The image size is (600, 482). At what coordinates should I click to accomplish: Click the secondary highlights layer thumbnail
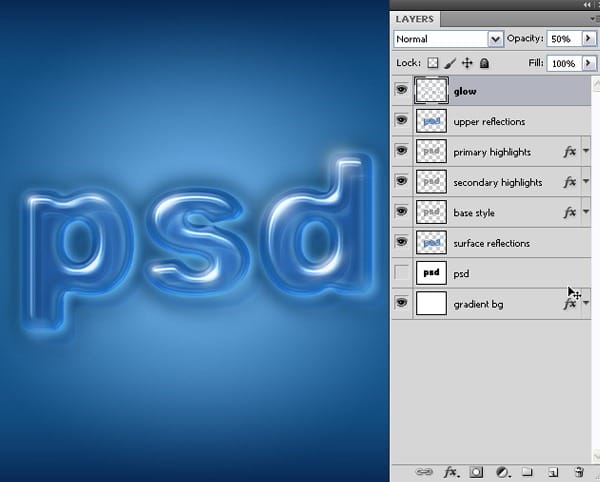pos(431,181)
